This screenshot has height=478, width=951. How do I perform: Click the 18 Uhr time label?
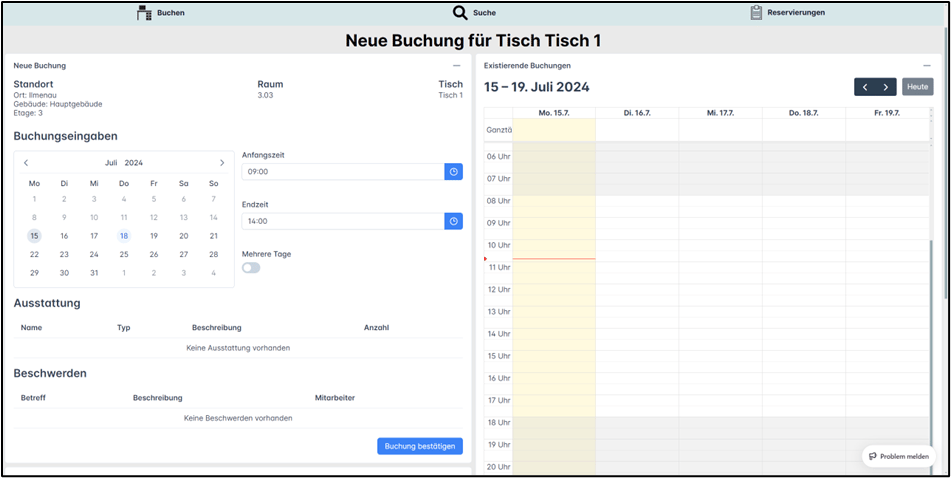coord(499,422)
